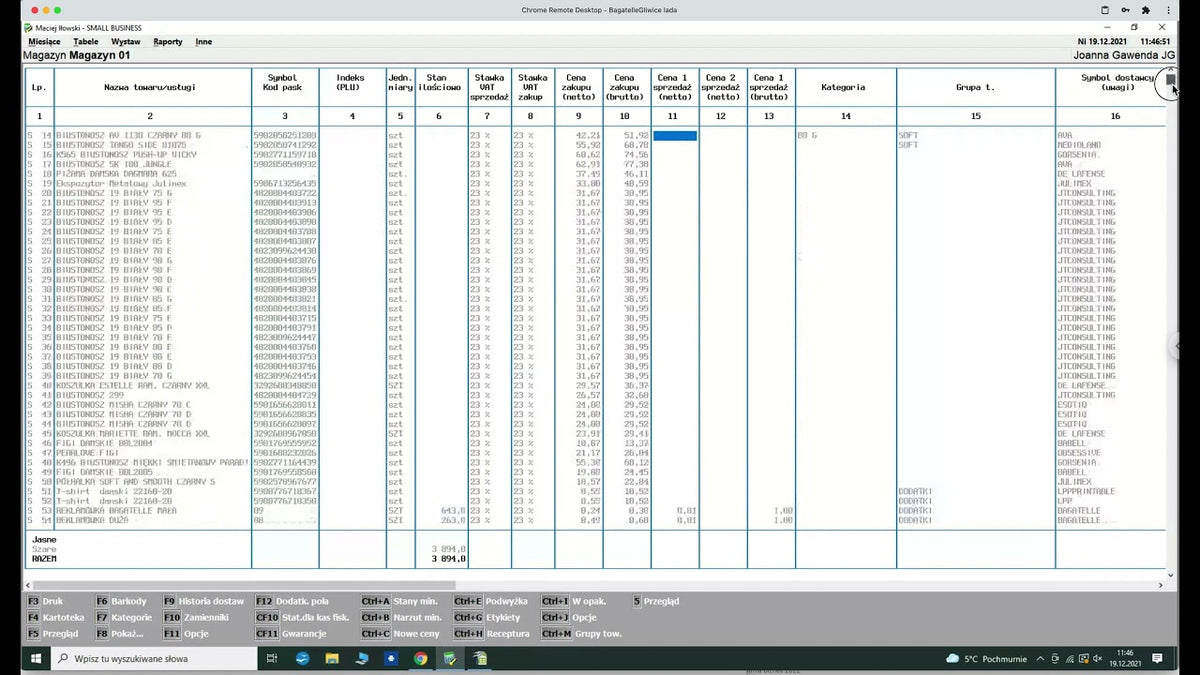Open the Wystaw menu

point(126,42)
